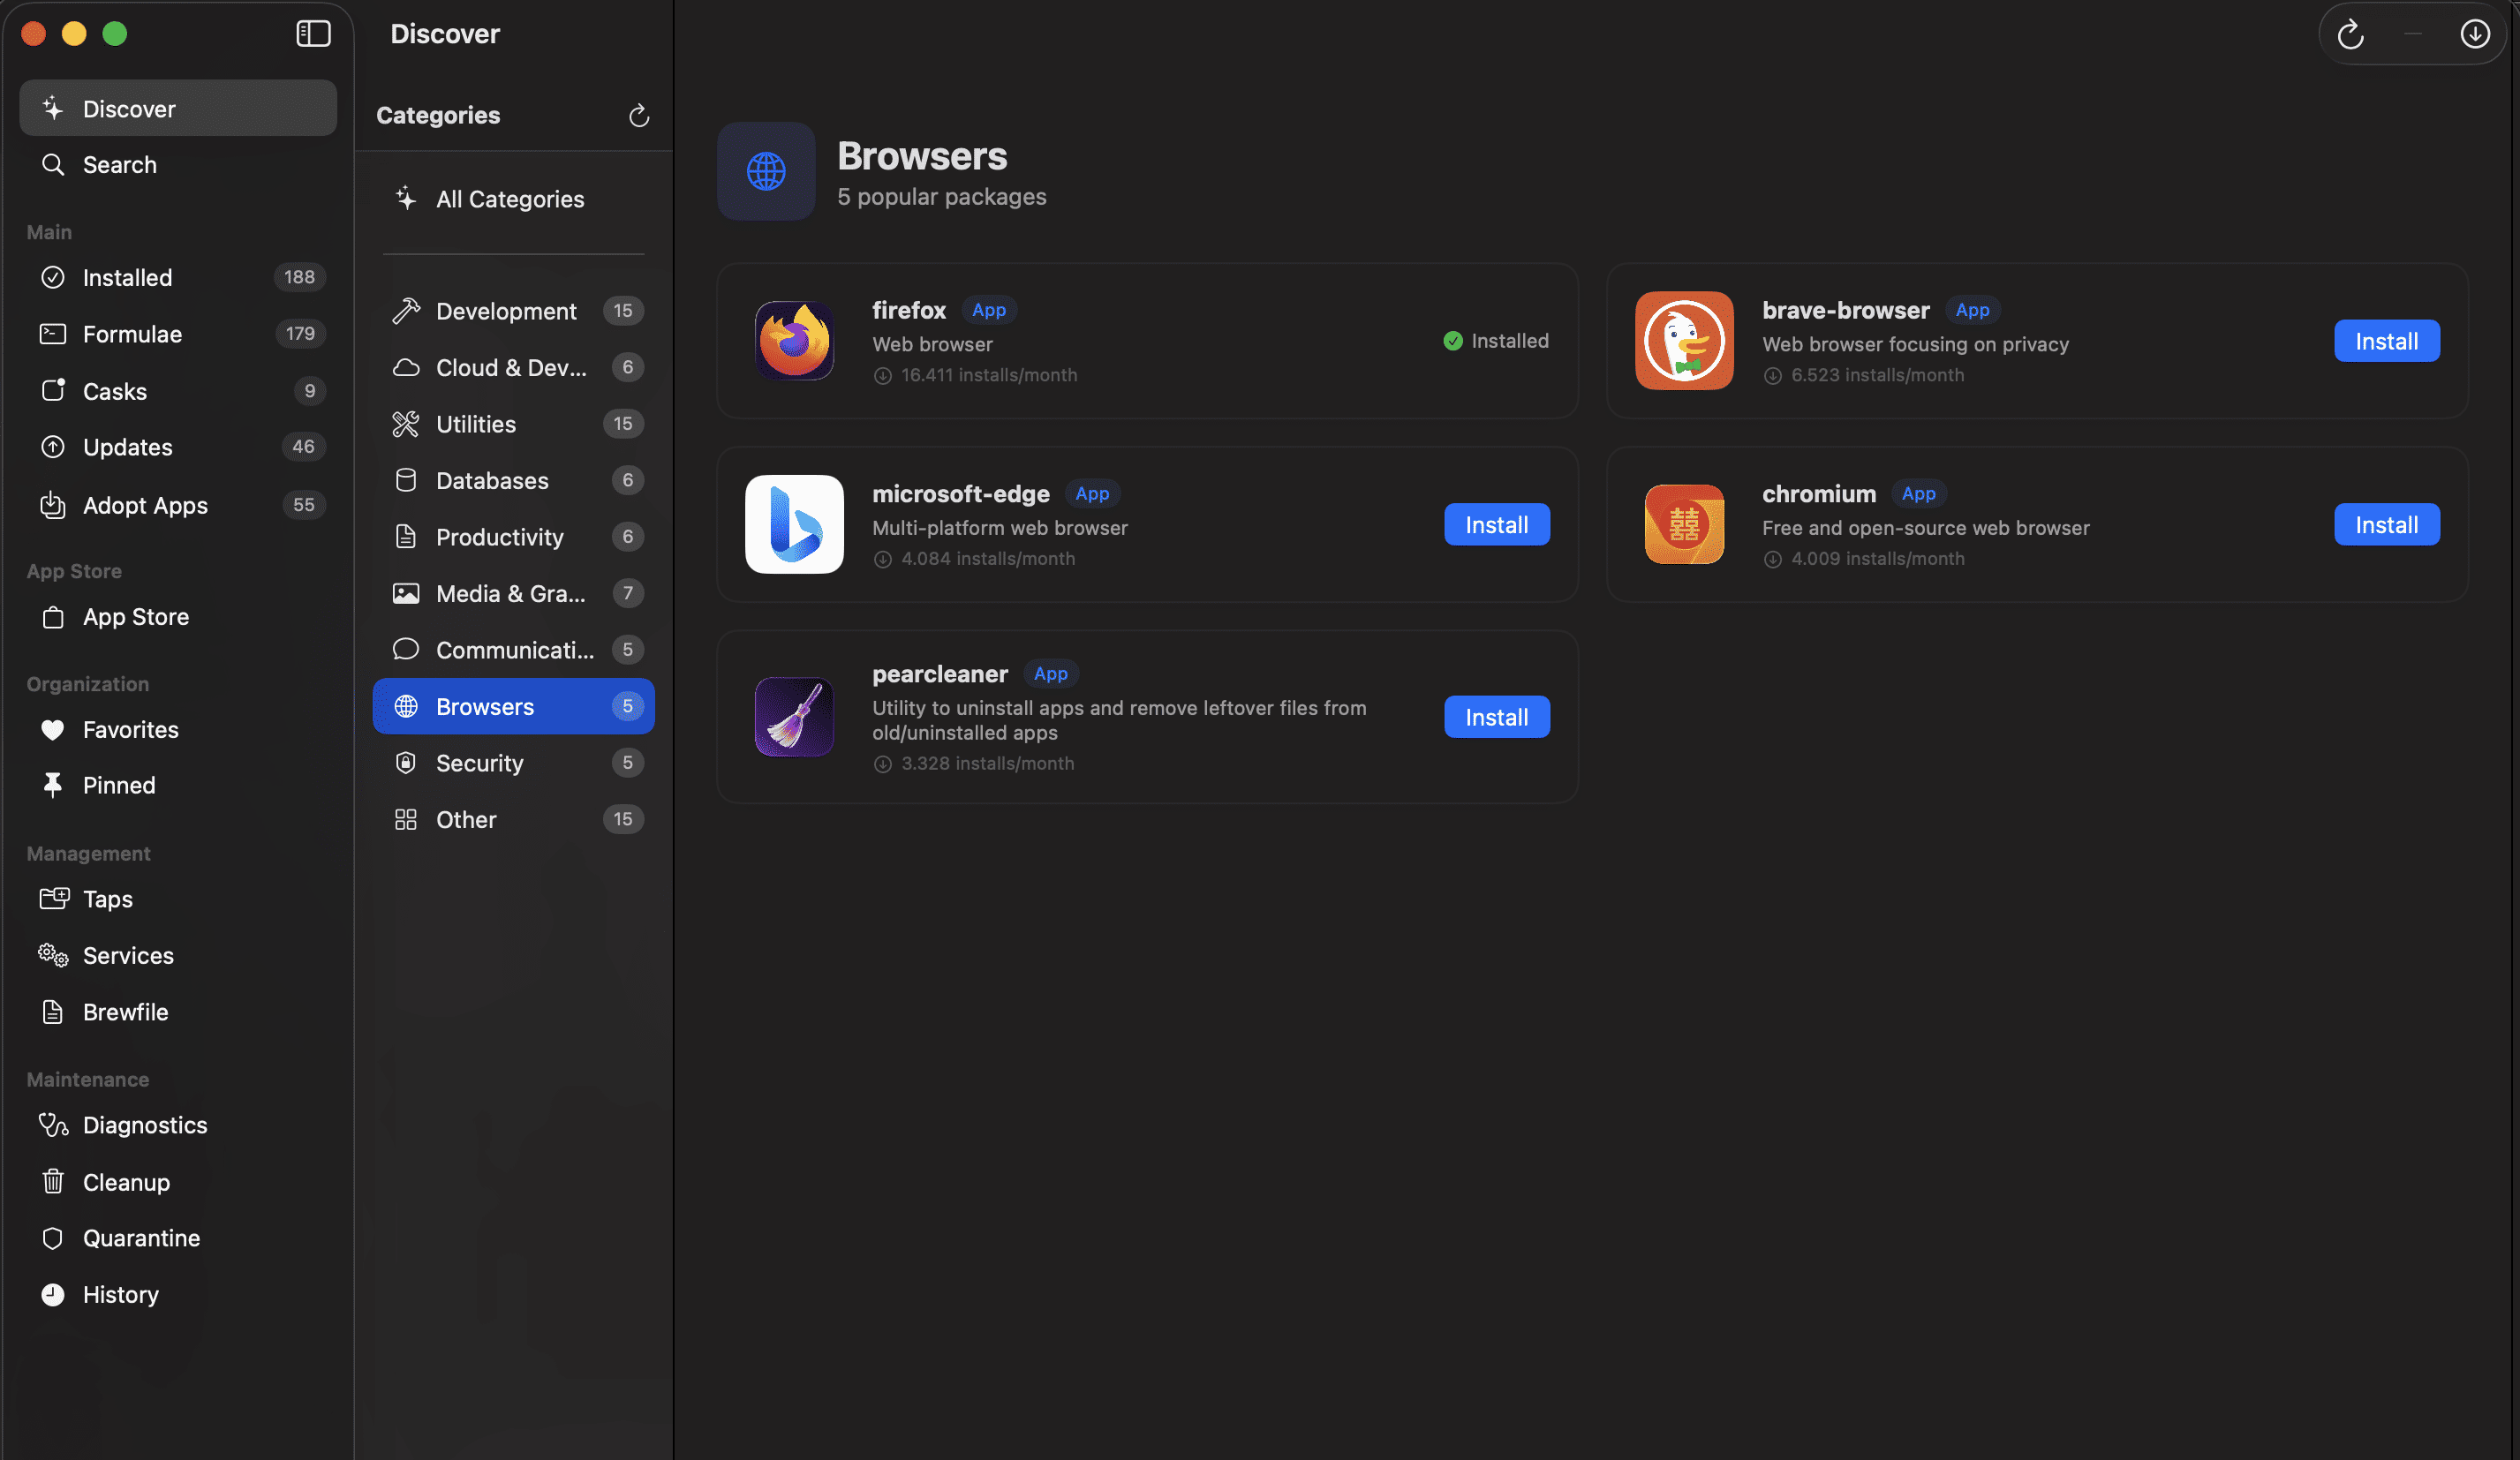Install chromium
Screen dimensions: 2520x1460
[2386, 524]
